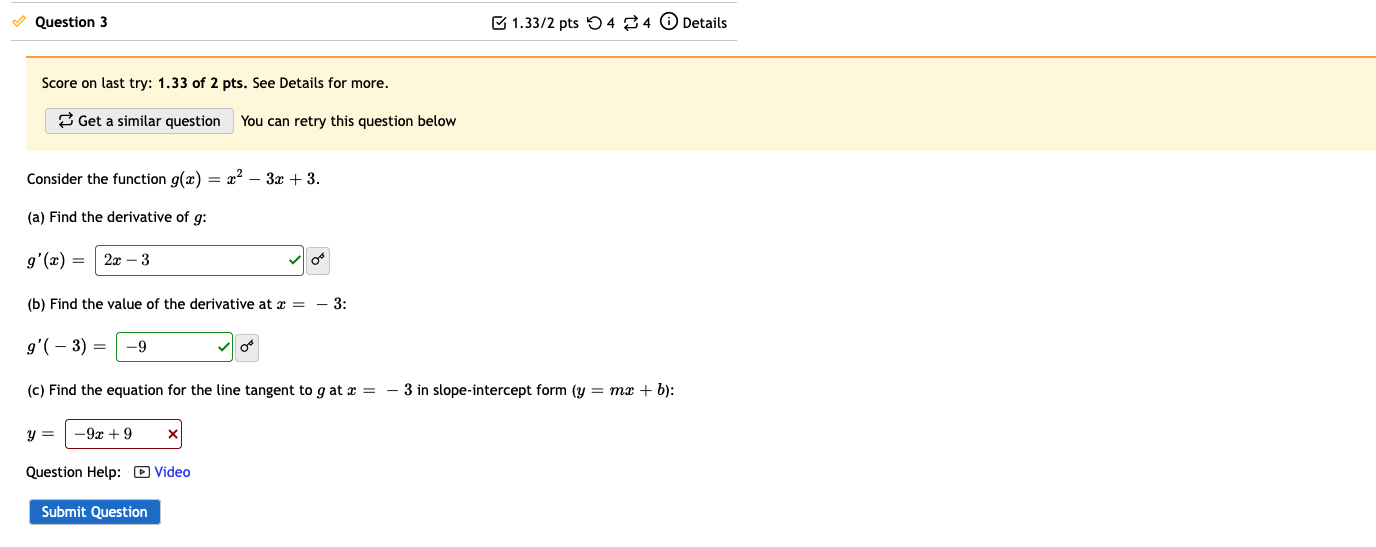Viewport: 1376px width, 547px height.
Task: Click the Question 3 heading
Action: coord(71,22)
